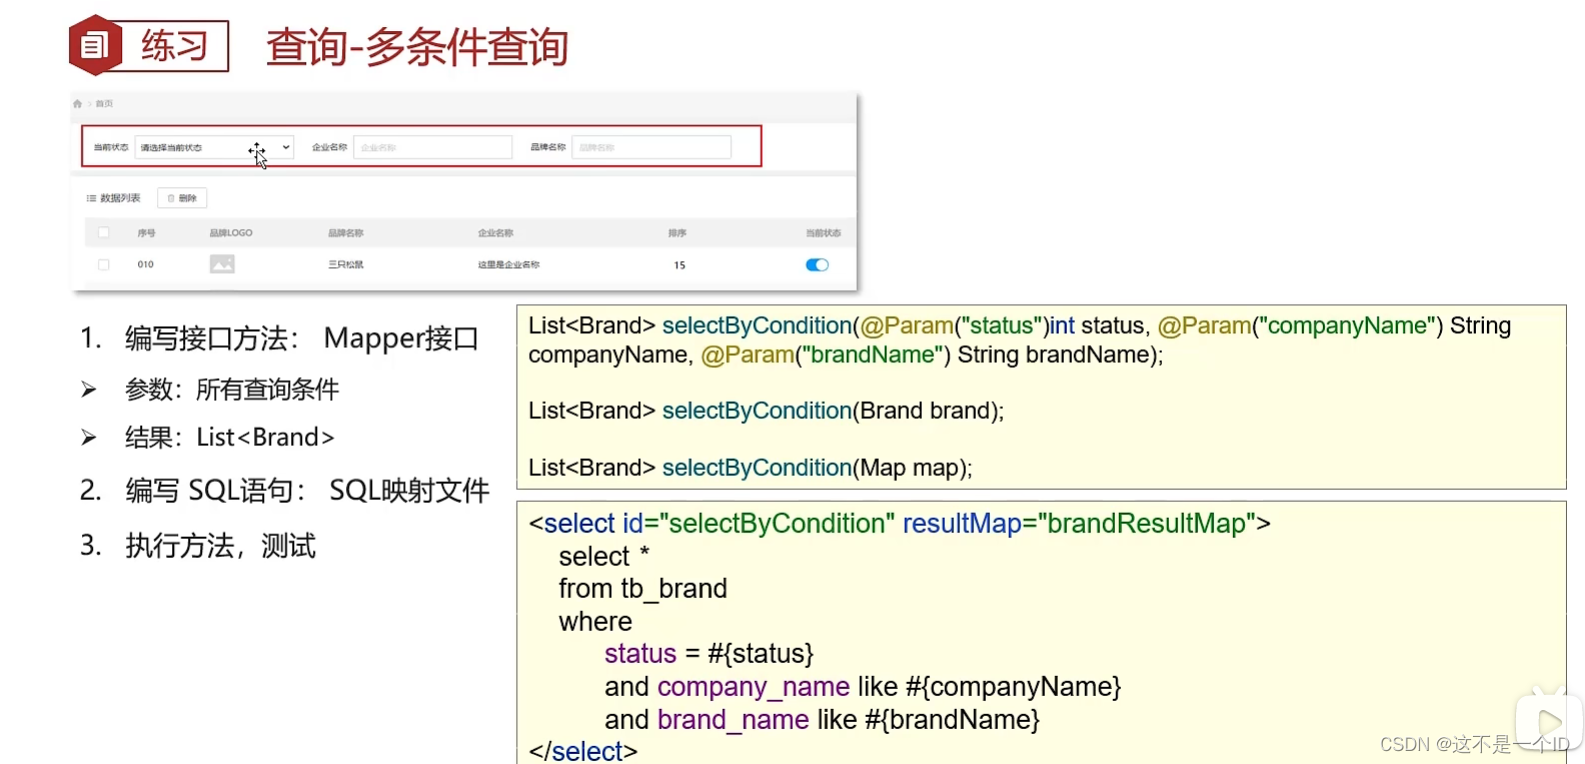
Task: Click the 'from tb_brand' SQL line
Action: pos(643,588)
